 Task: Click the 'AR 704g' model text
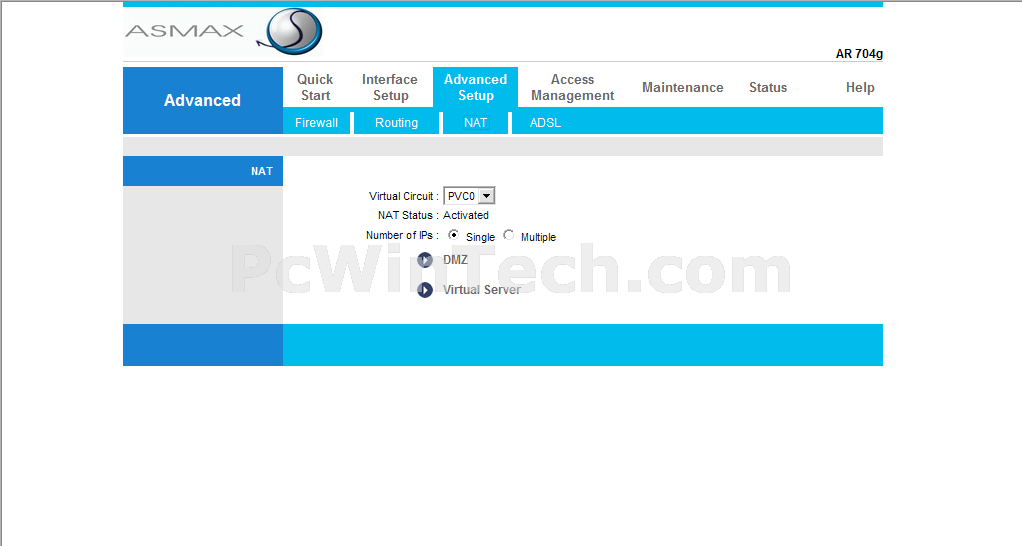pos(859,54)
